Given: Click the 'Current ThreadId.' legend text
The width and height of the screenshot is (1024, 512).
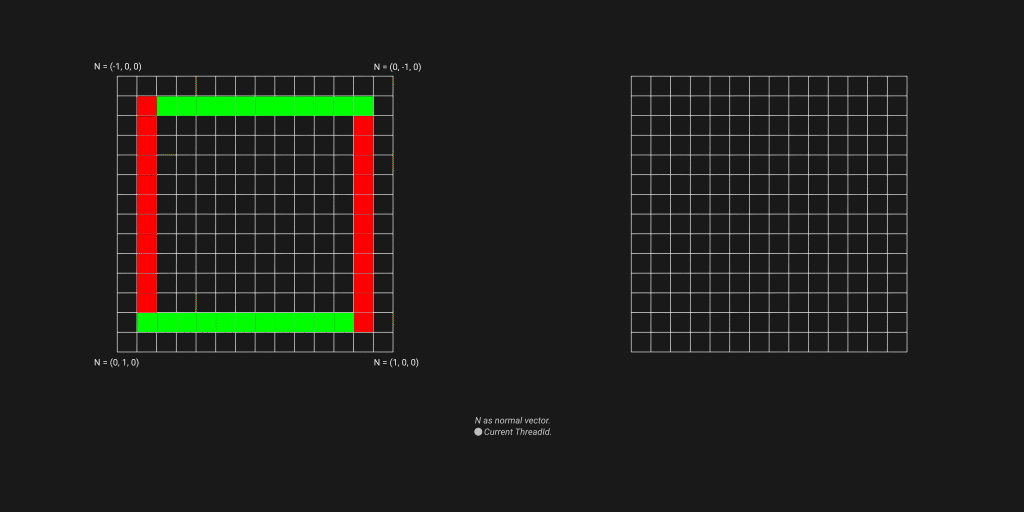Looking at the screenshot, I should click(518, 432).
